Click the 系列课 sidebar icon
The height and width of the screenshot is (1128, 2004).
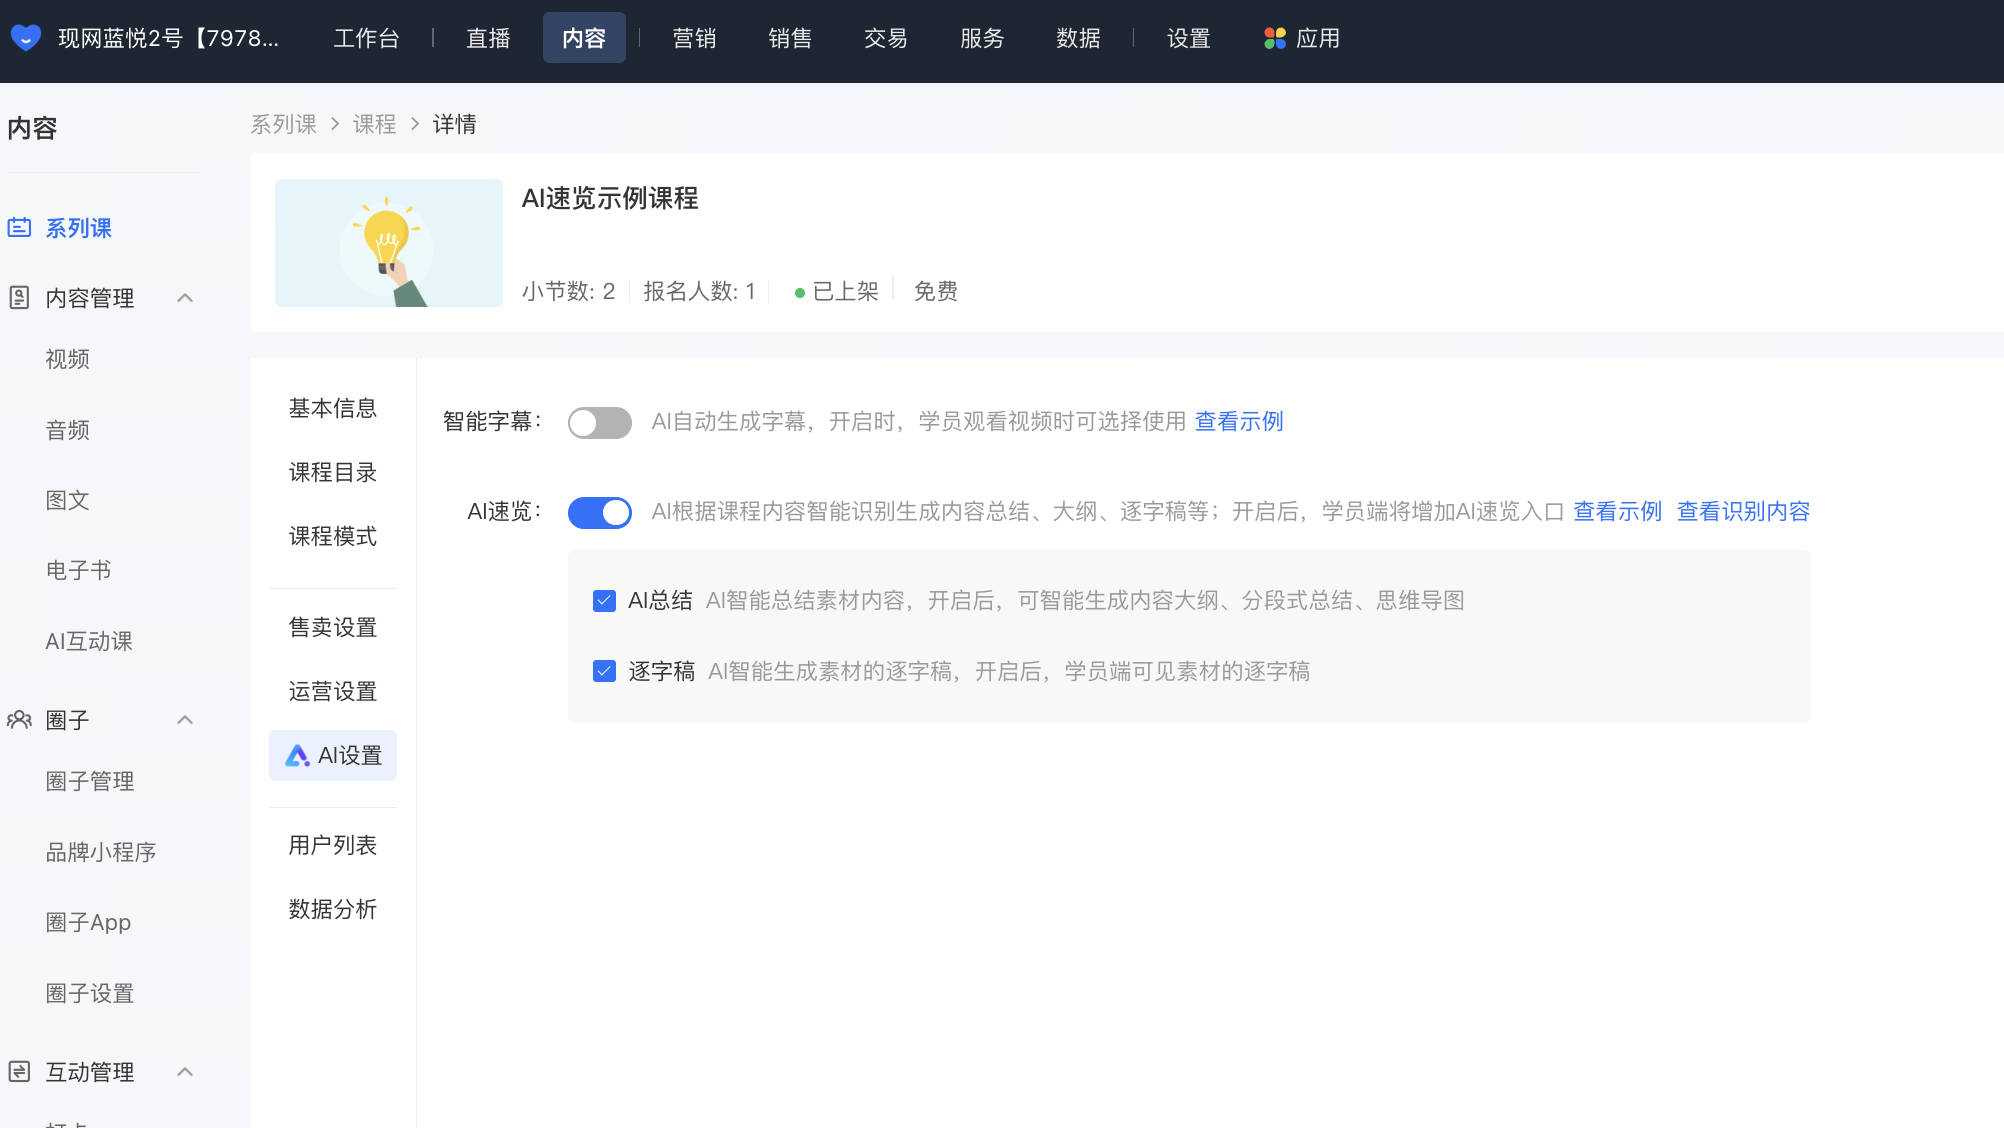19,228
